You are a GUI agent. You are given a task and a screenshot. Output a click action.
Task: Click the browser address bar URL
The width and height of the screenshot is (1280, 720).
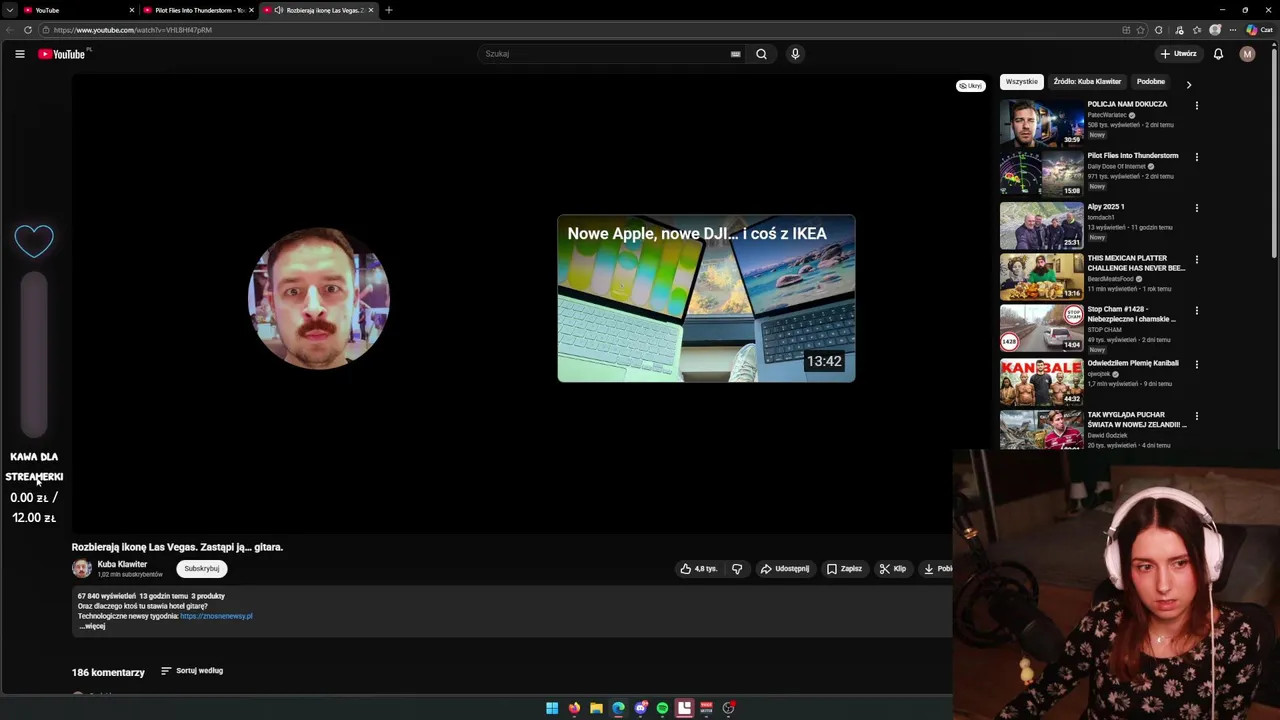point(133,30)
